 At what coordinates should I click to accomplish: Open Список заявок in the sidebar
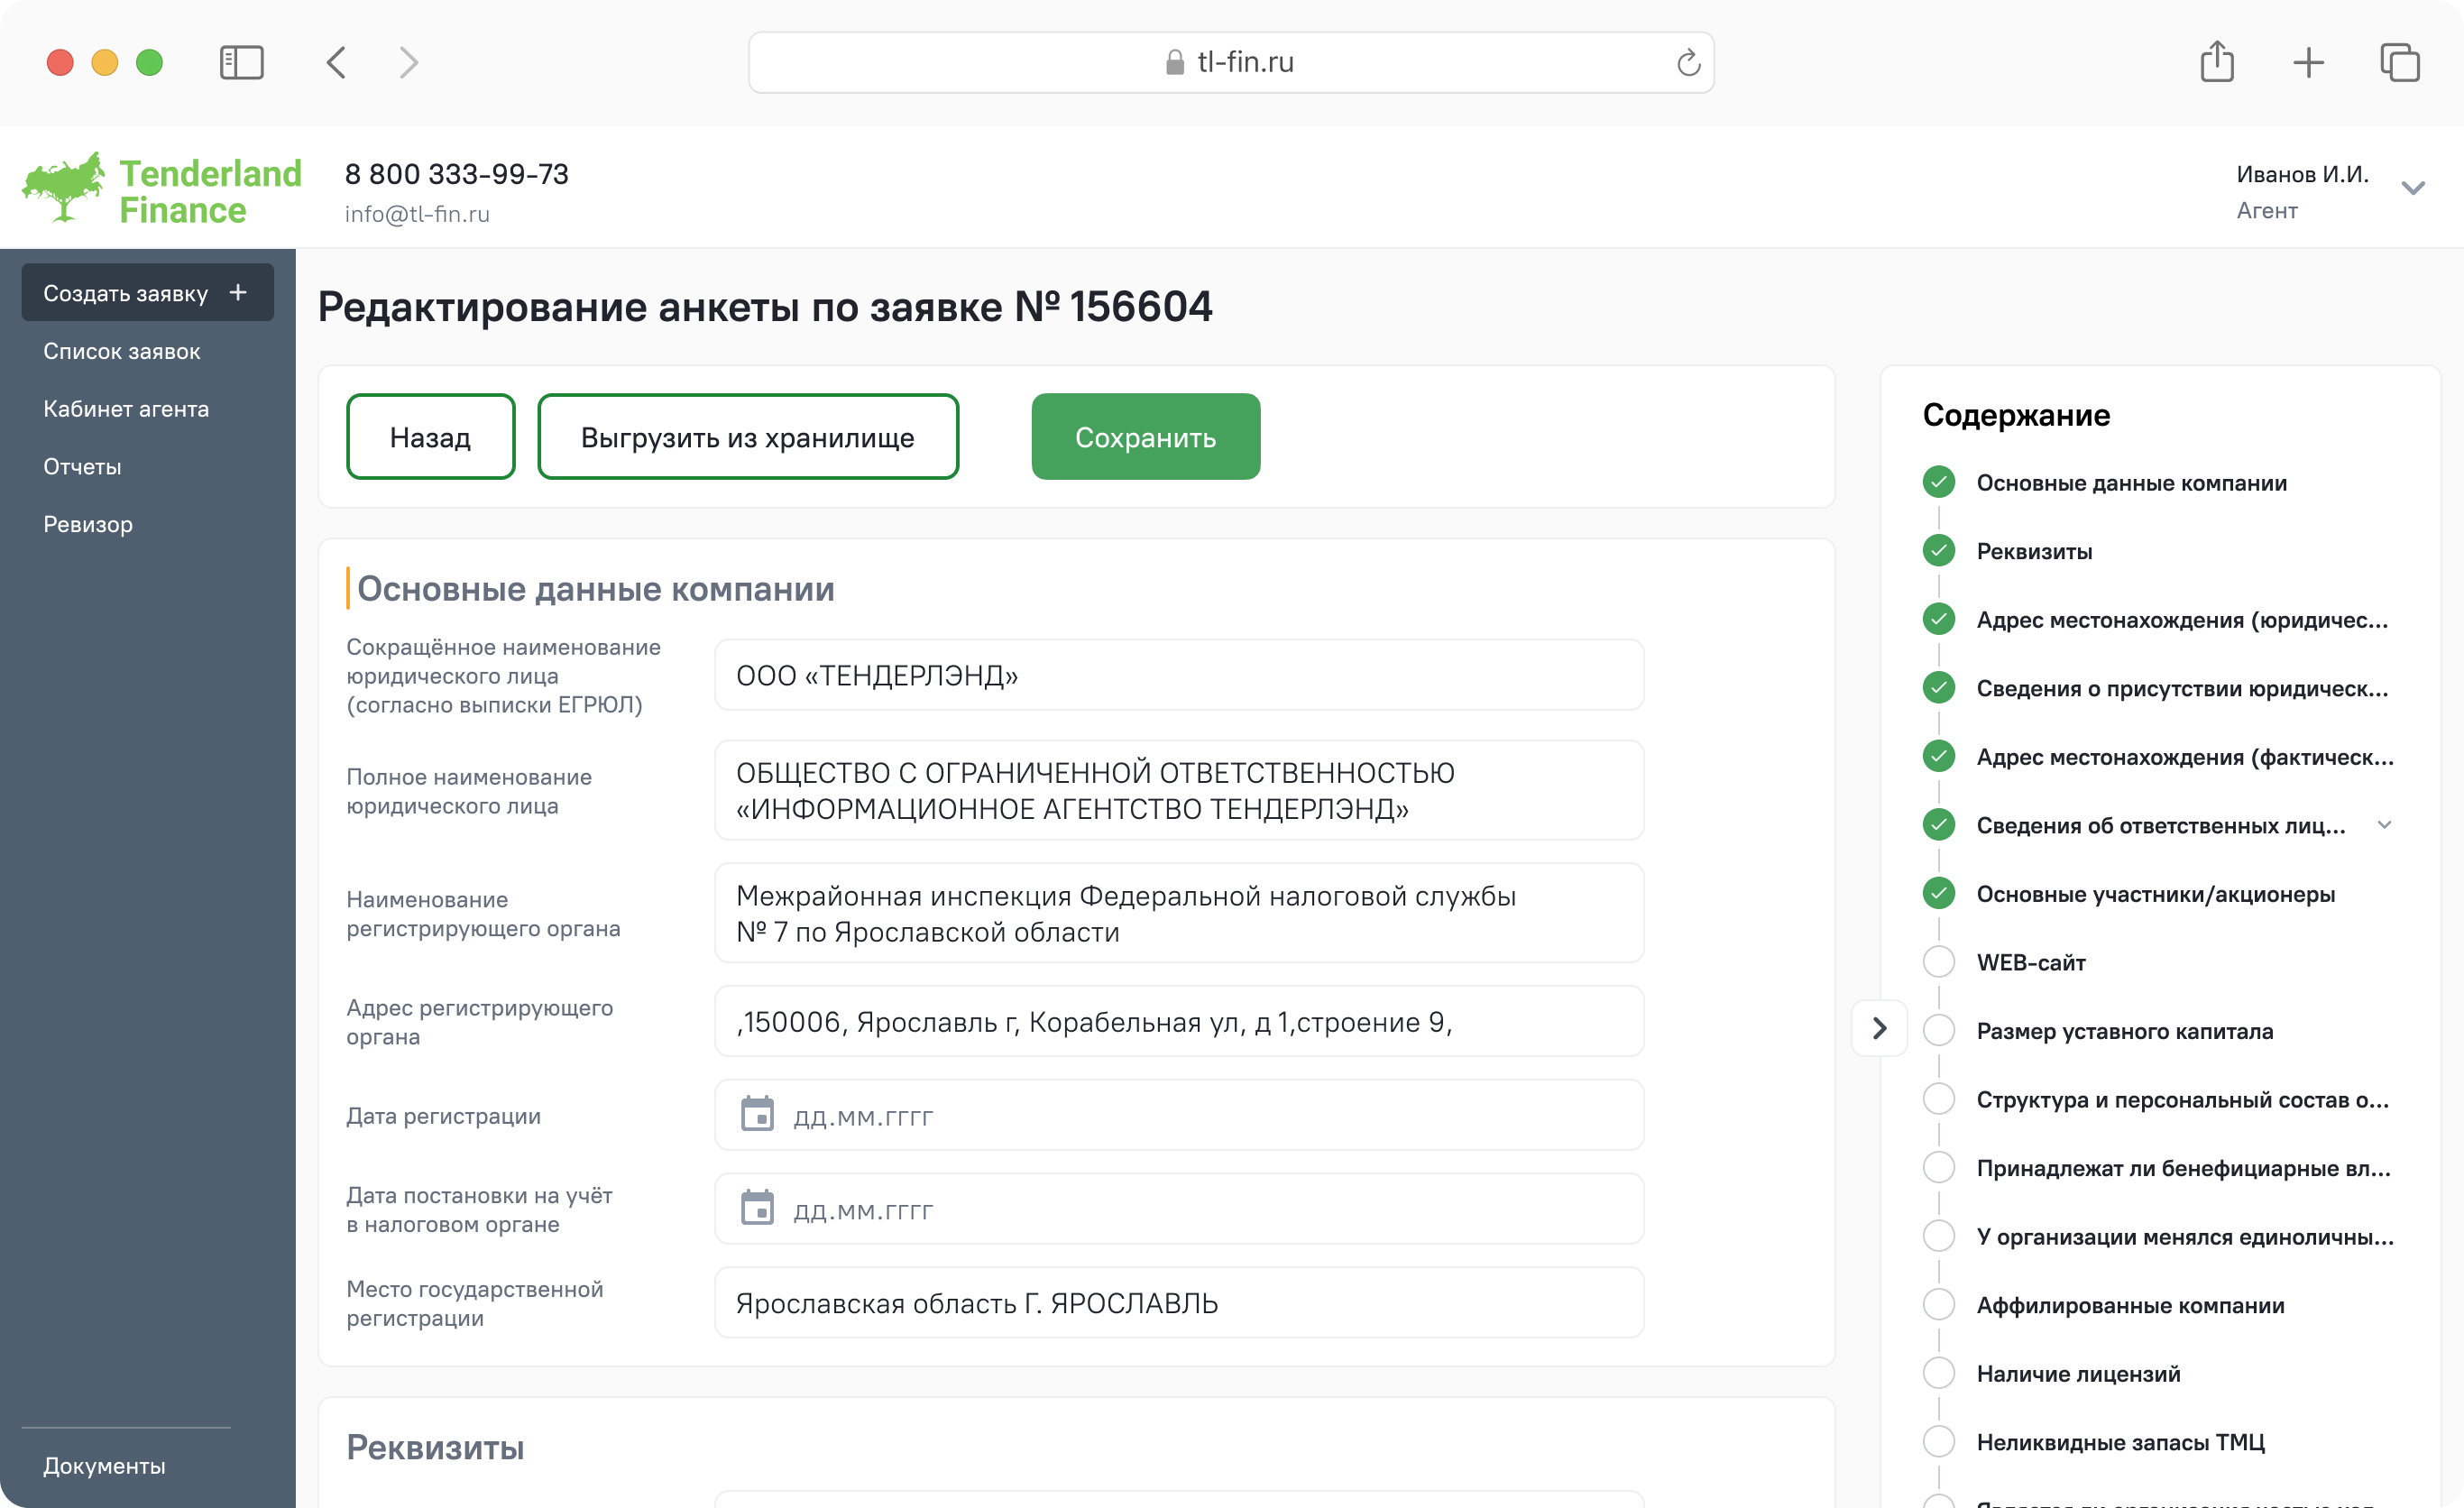tap(122, 351)
